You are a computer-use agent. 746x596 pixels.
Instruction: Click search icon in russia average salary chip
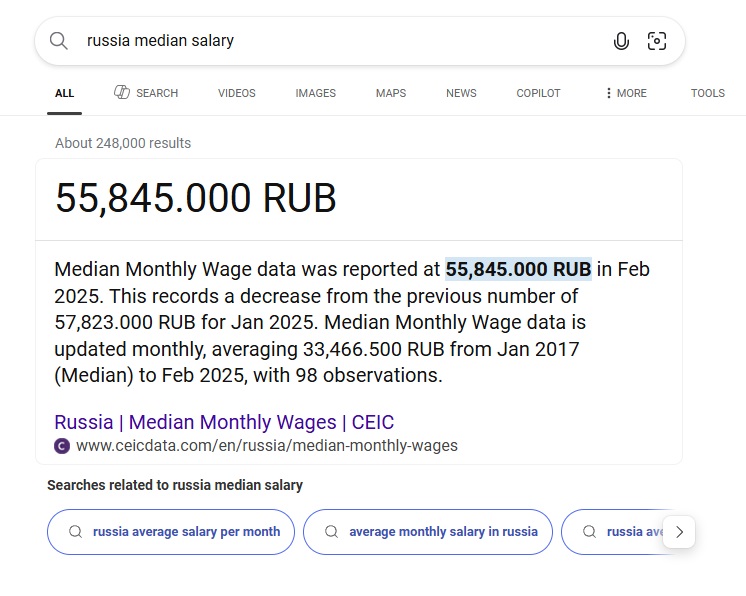76,531
